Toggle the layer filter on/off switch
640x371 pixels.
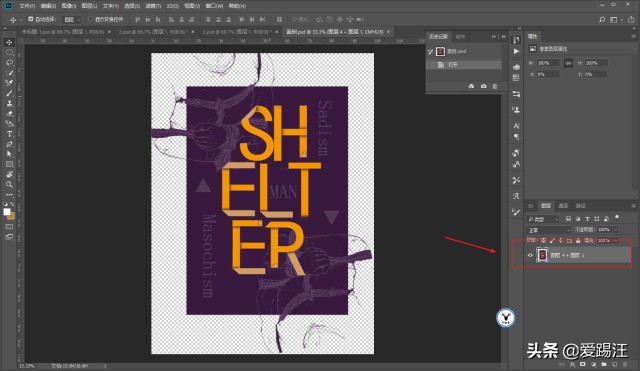[617, 217]
